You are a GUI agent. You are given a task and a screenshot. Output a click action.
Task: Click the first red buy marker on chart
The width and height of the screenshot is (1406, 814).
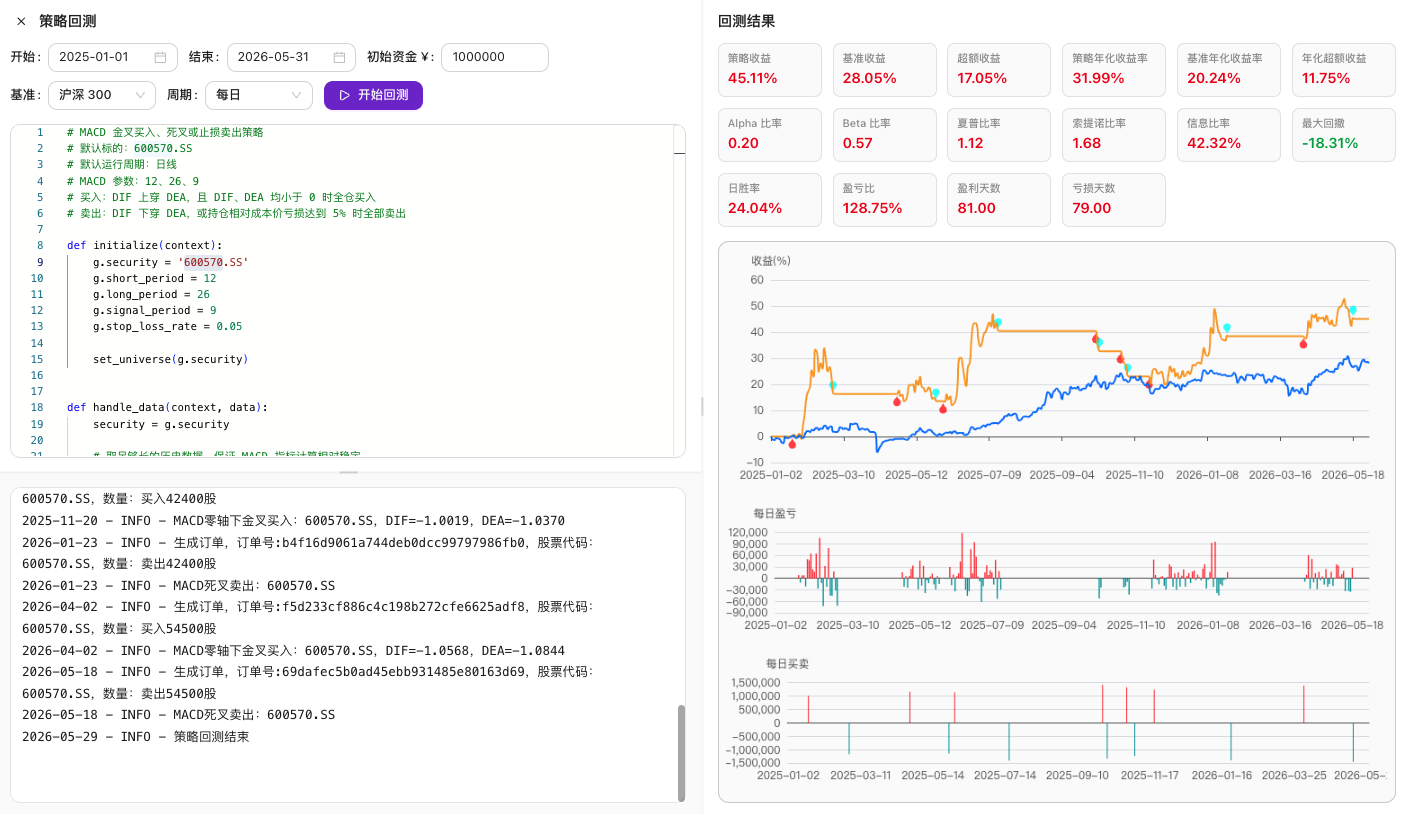coord(792,443)
